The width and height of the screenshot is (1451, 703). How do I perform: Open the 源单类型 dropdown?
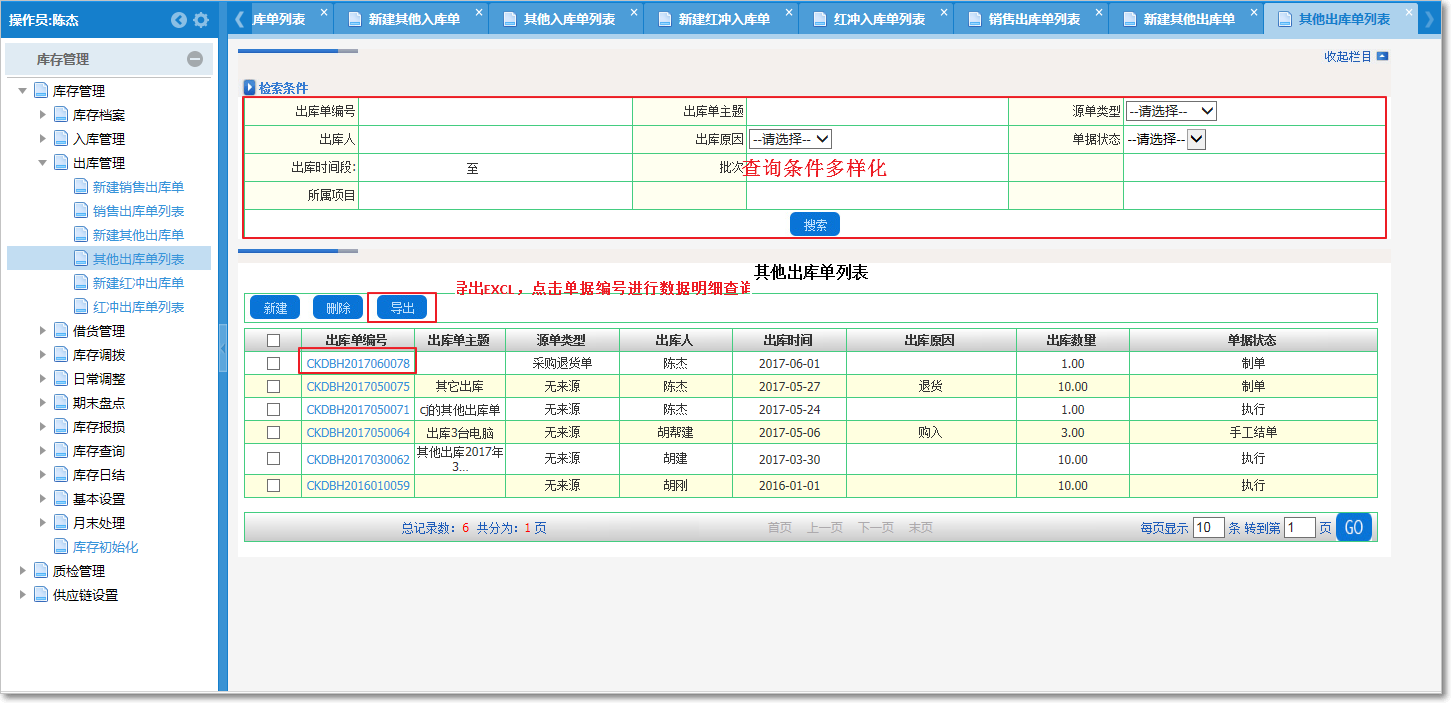[x=1171, y=111]
